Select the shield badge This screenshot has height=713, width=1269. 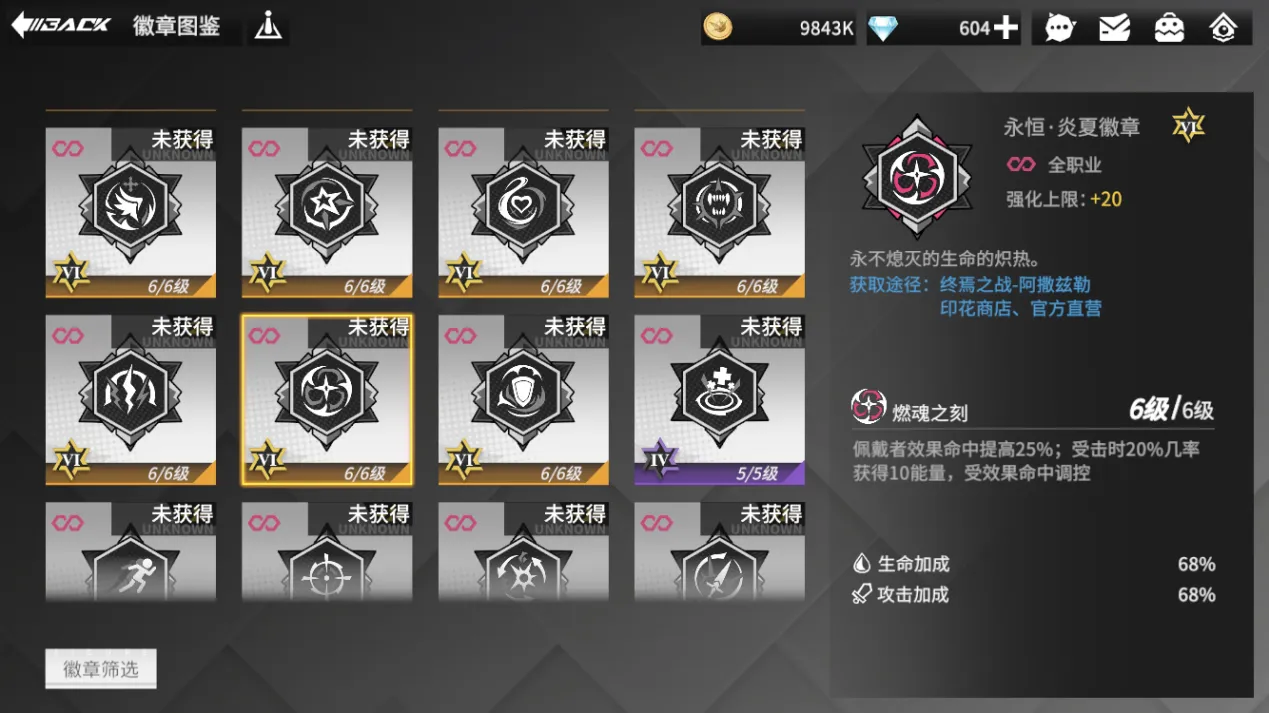click(523, 400)
